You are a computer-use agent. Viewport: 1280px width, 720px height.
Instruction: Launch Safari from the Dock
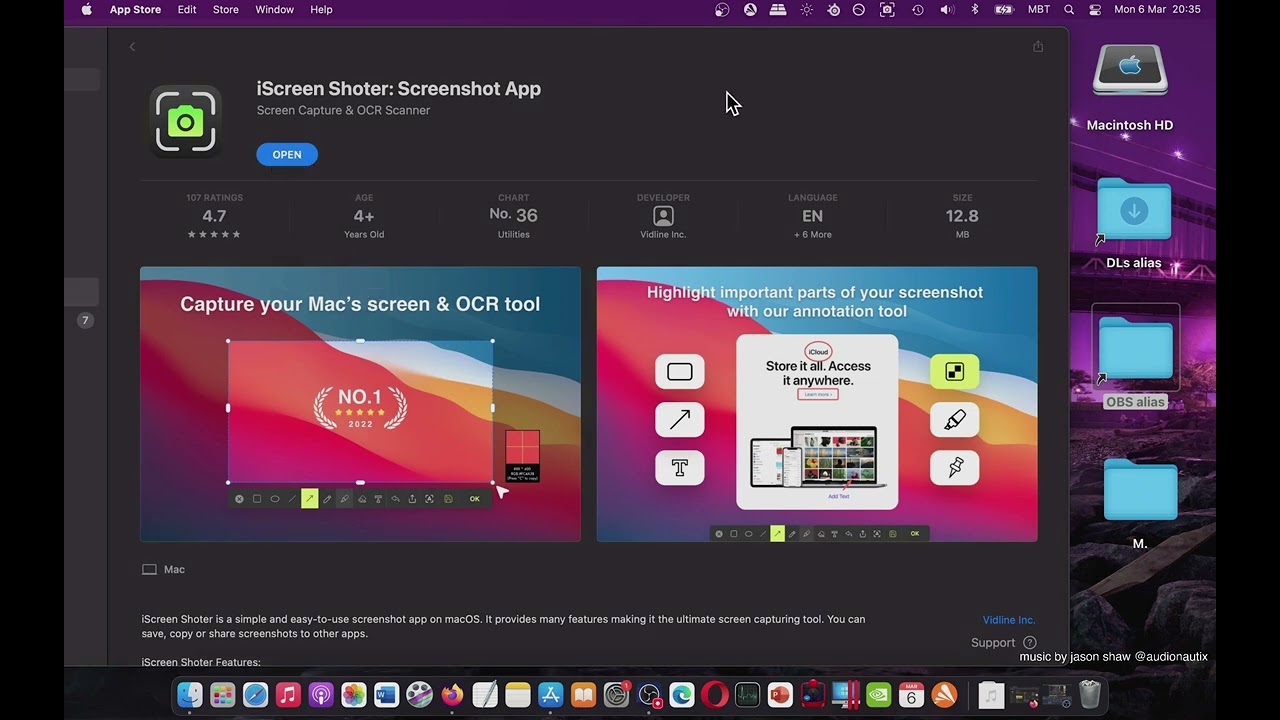(255, 694)
